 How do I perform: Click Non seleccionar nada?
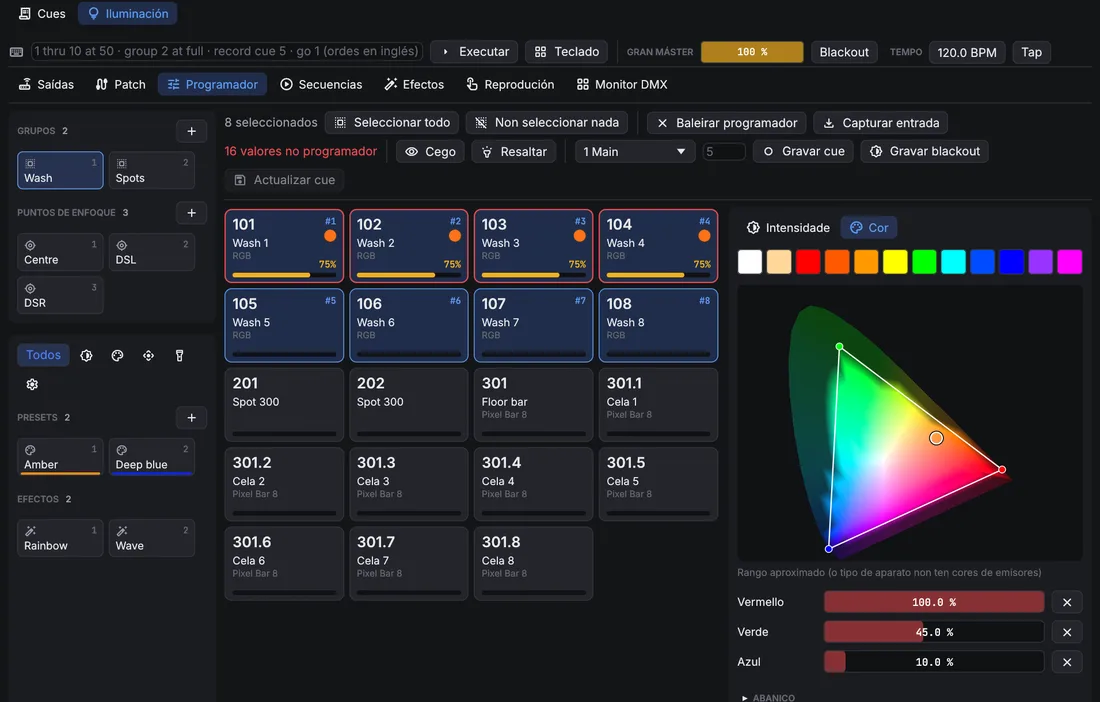point(546,123)
